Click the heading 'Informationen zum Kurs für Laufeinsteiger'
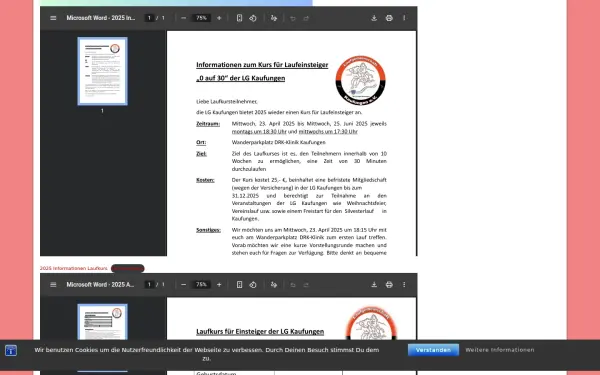 (x=262, y=65)
